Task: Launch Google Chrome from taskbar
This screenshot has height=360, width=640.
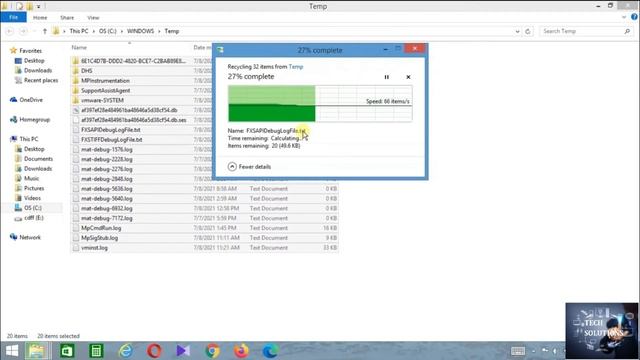Action: click(212, 351)
